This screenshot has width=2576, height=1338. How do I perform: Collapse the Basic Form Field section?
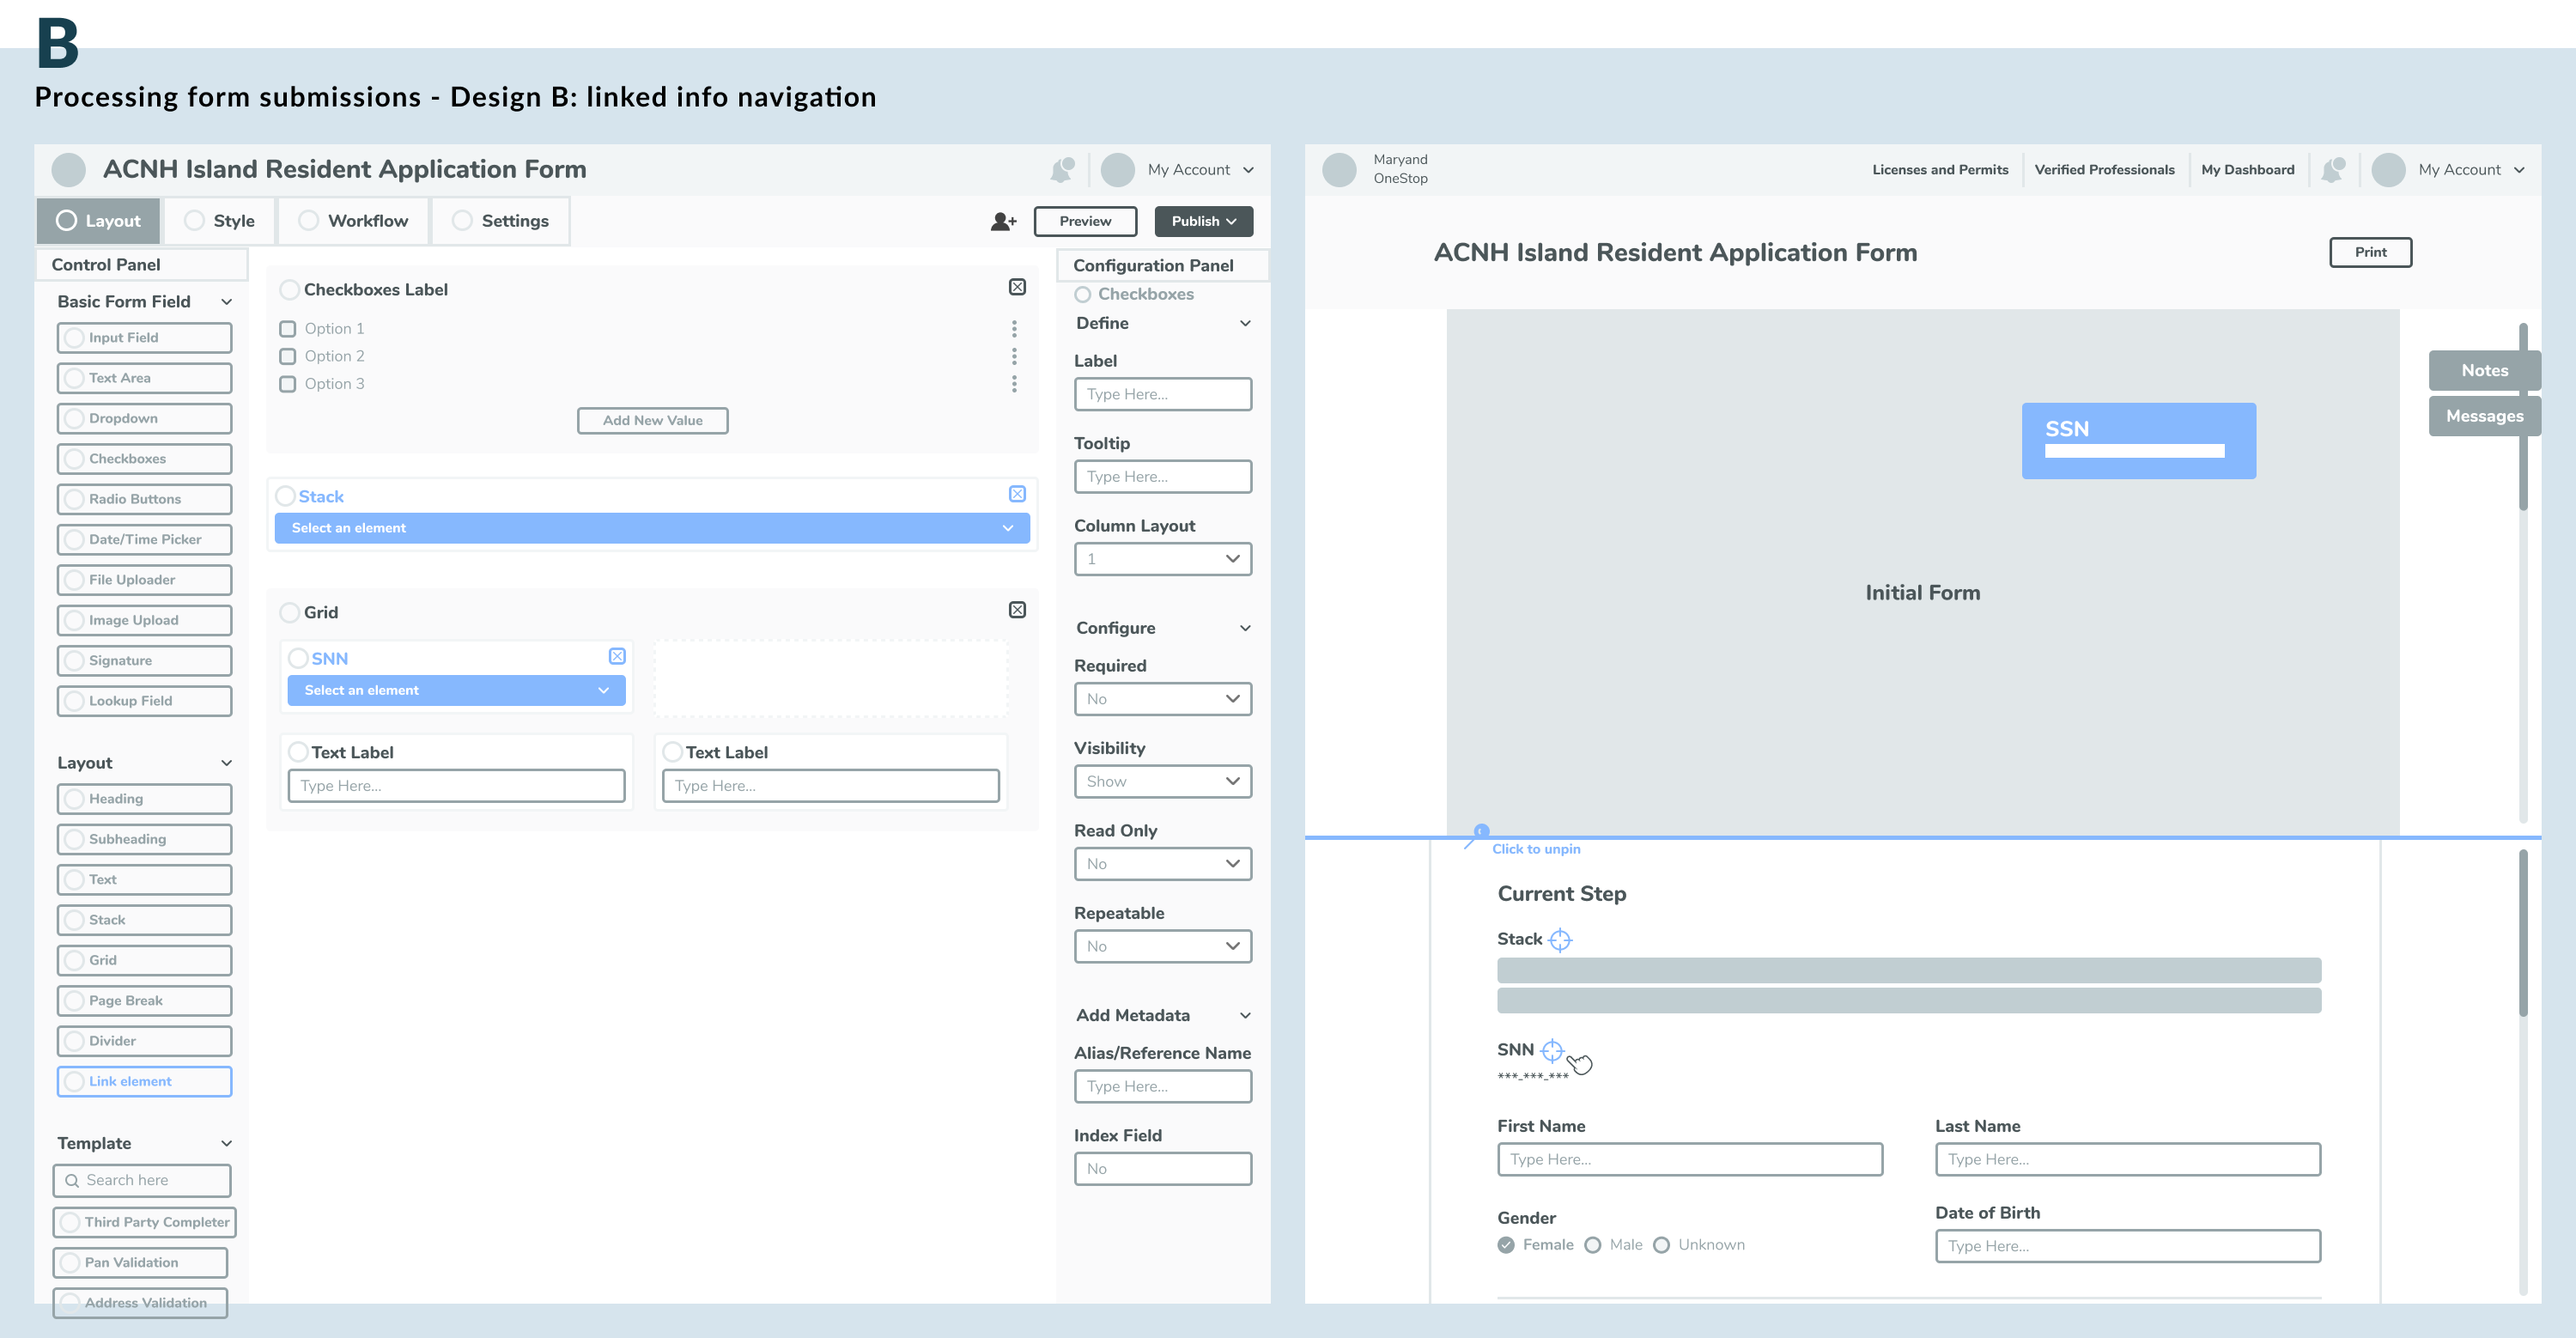(x=227, y=302)
